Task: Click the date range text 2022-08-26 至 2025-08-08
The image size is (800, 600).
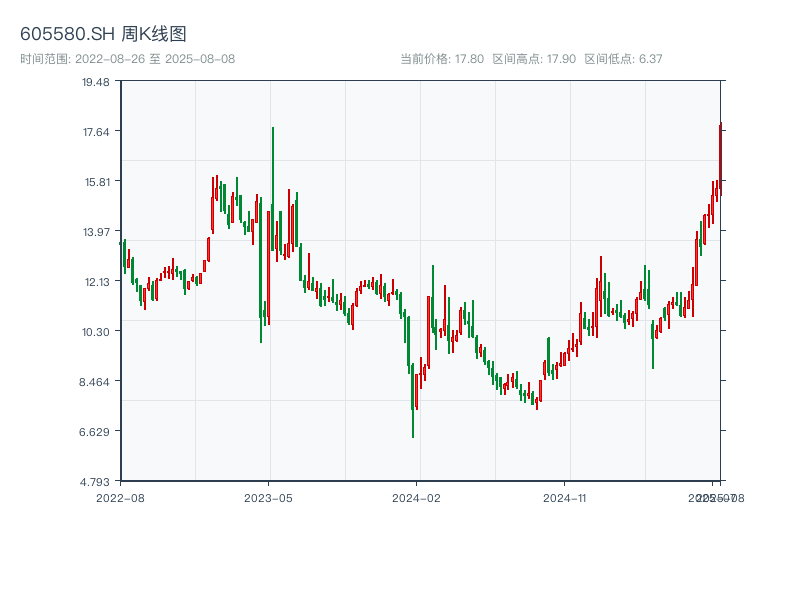Action: tap(155, 59)
